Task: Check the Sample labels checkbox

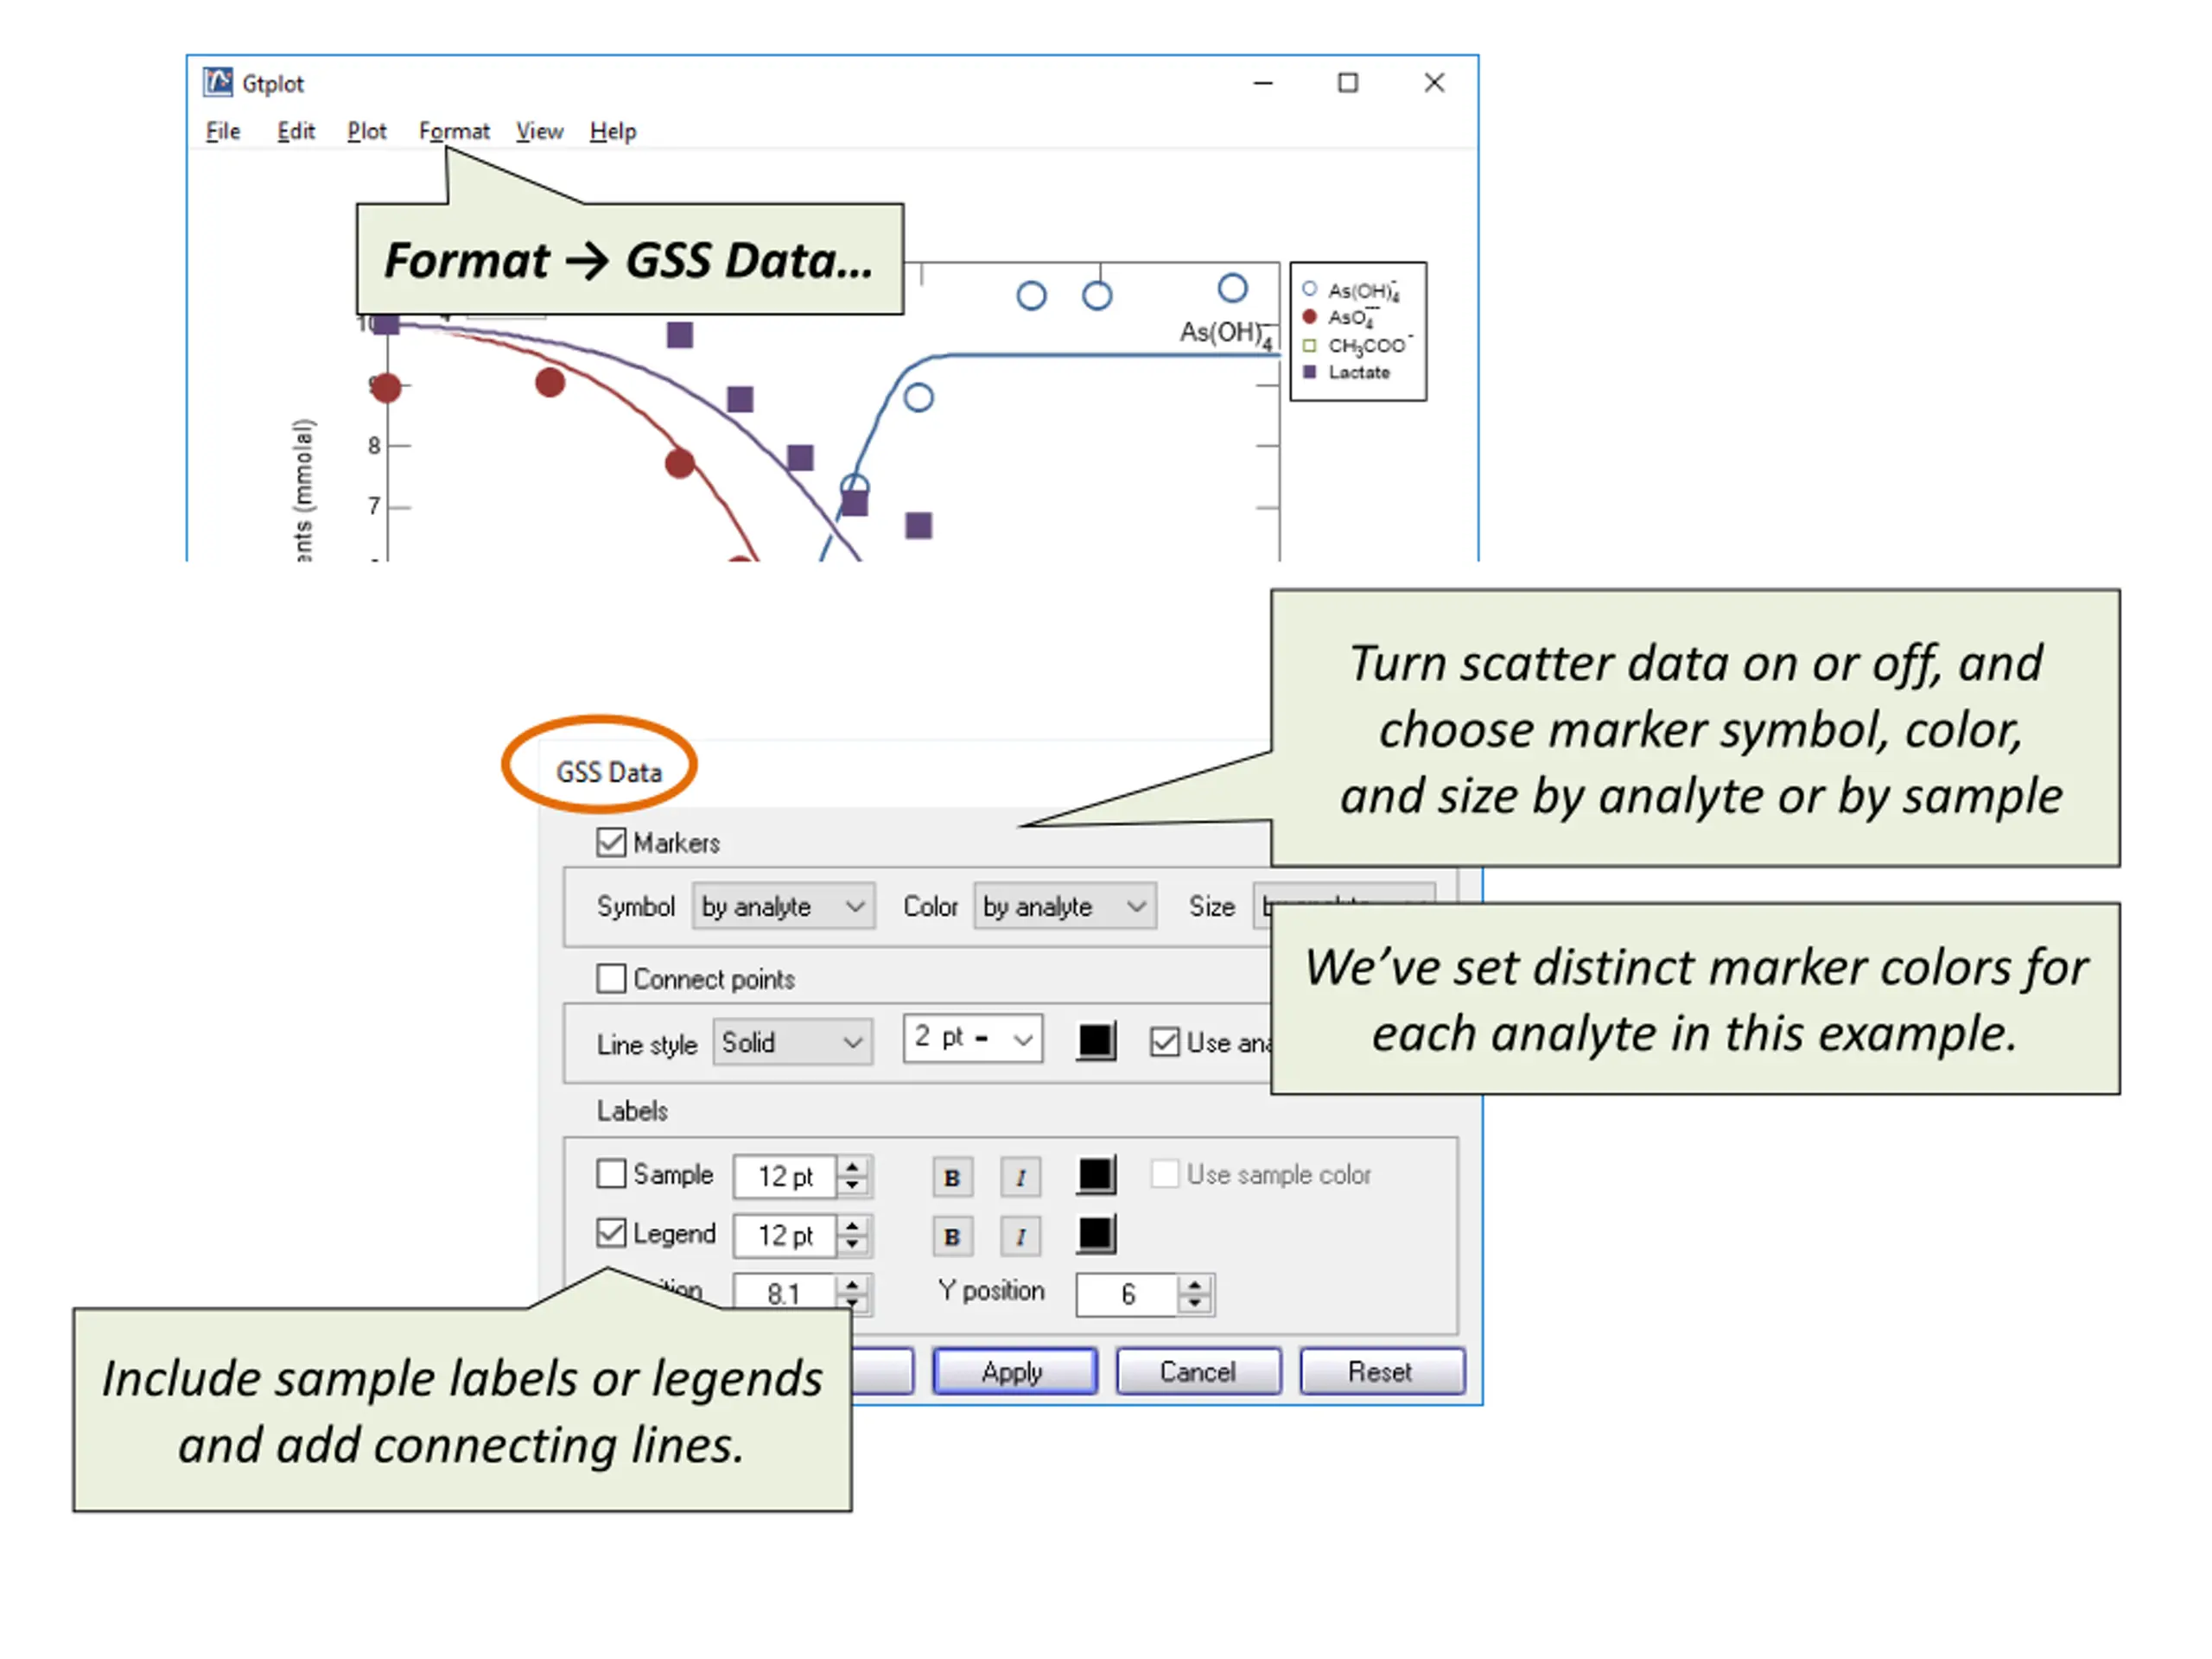Action: click(x=611, y=1173)
